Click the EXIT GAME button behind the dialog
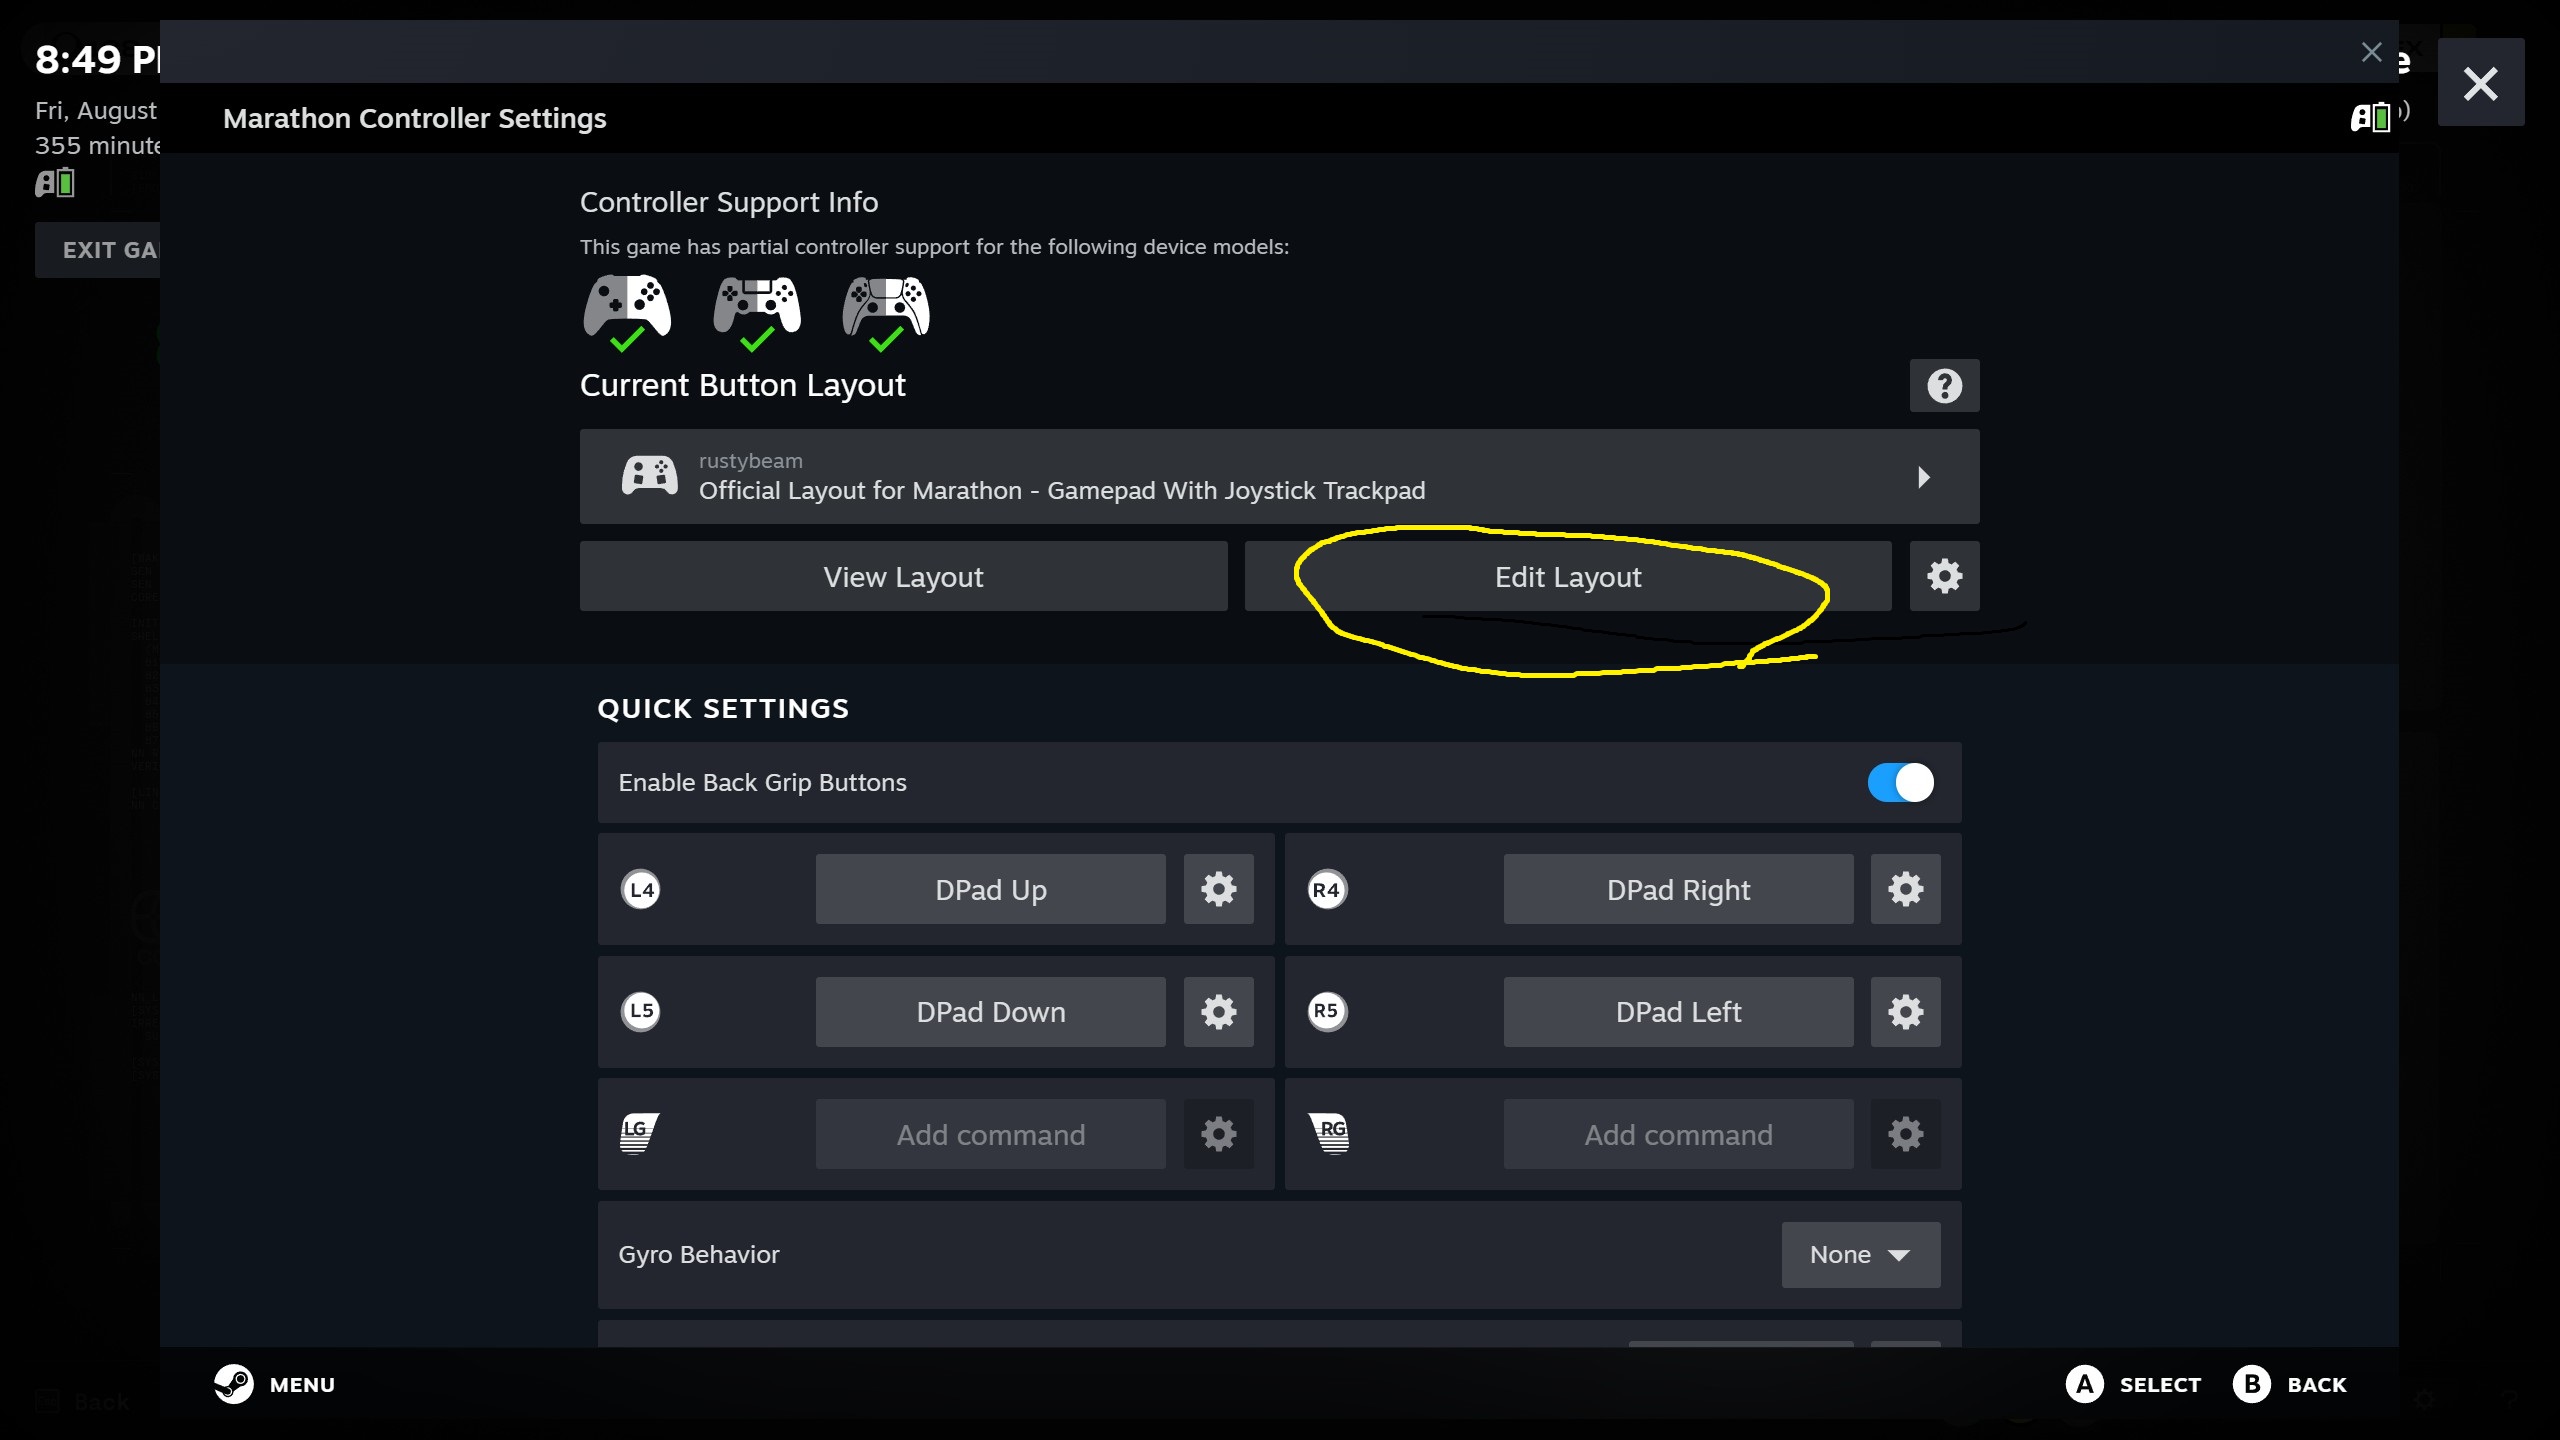 (x=98, y=250)
